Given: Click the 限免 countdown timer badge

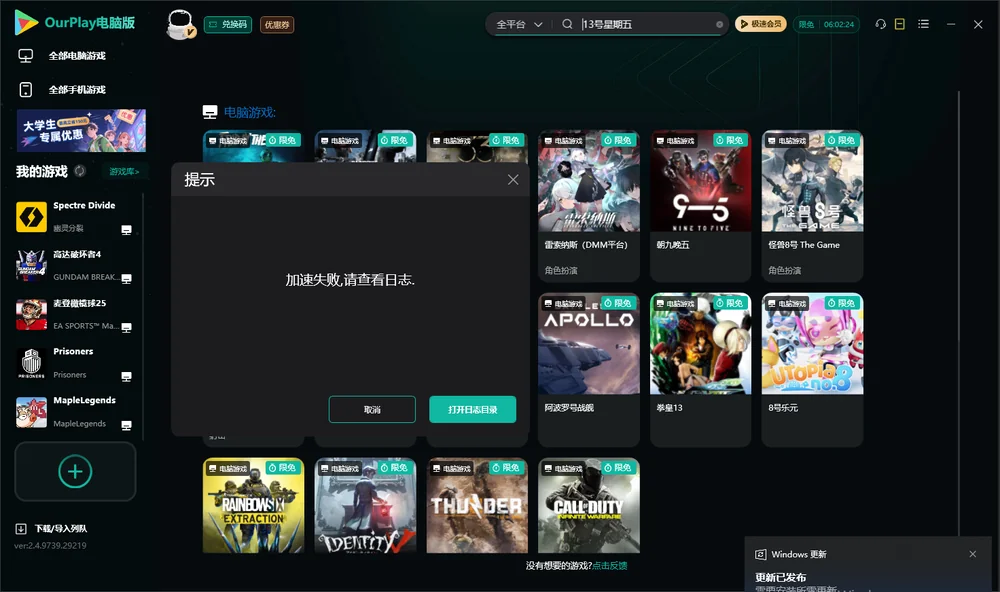Looking at the screenshot, I should pyautogui.click(x=826, y=24).
